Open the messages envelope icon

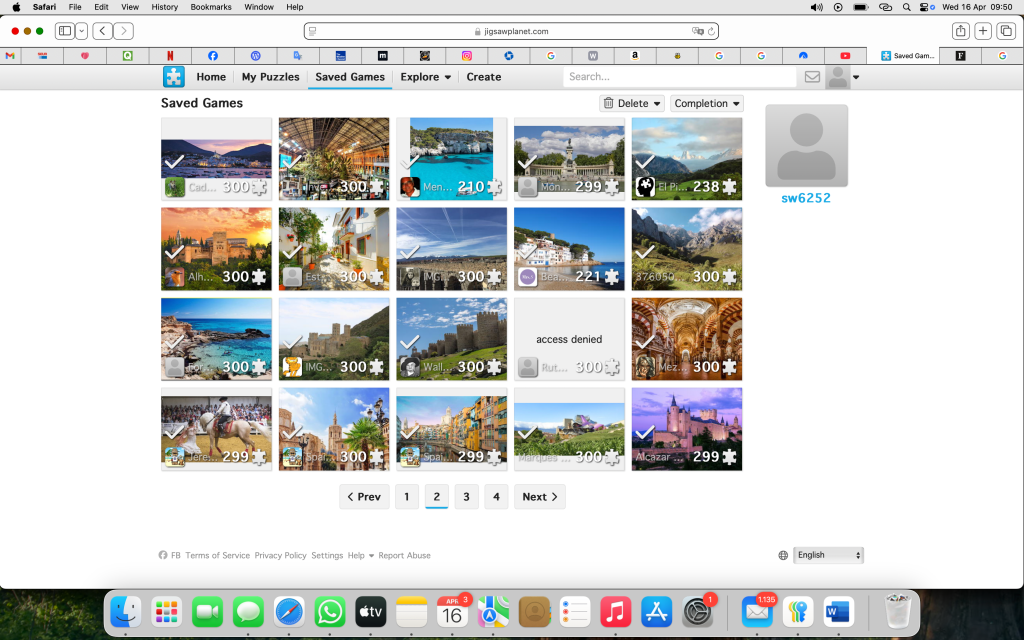click(812, 77)
